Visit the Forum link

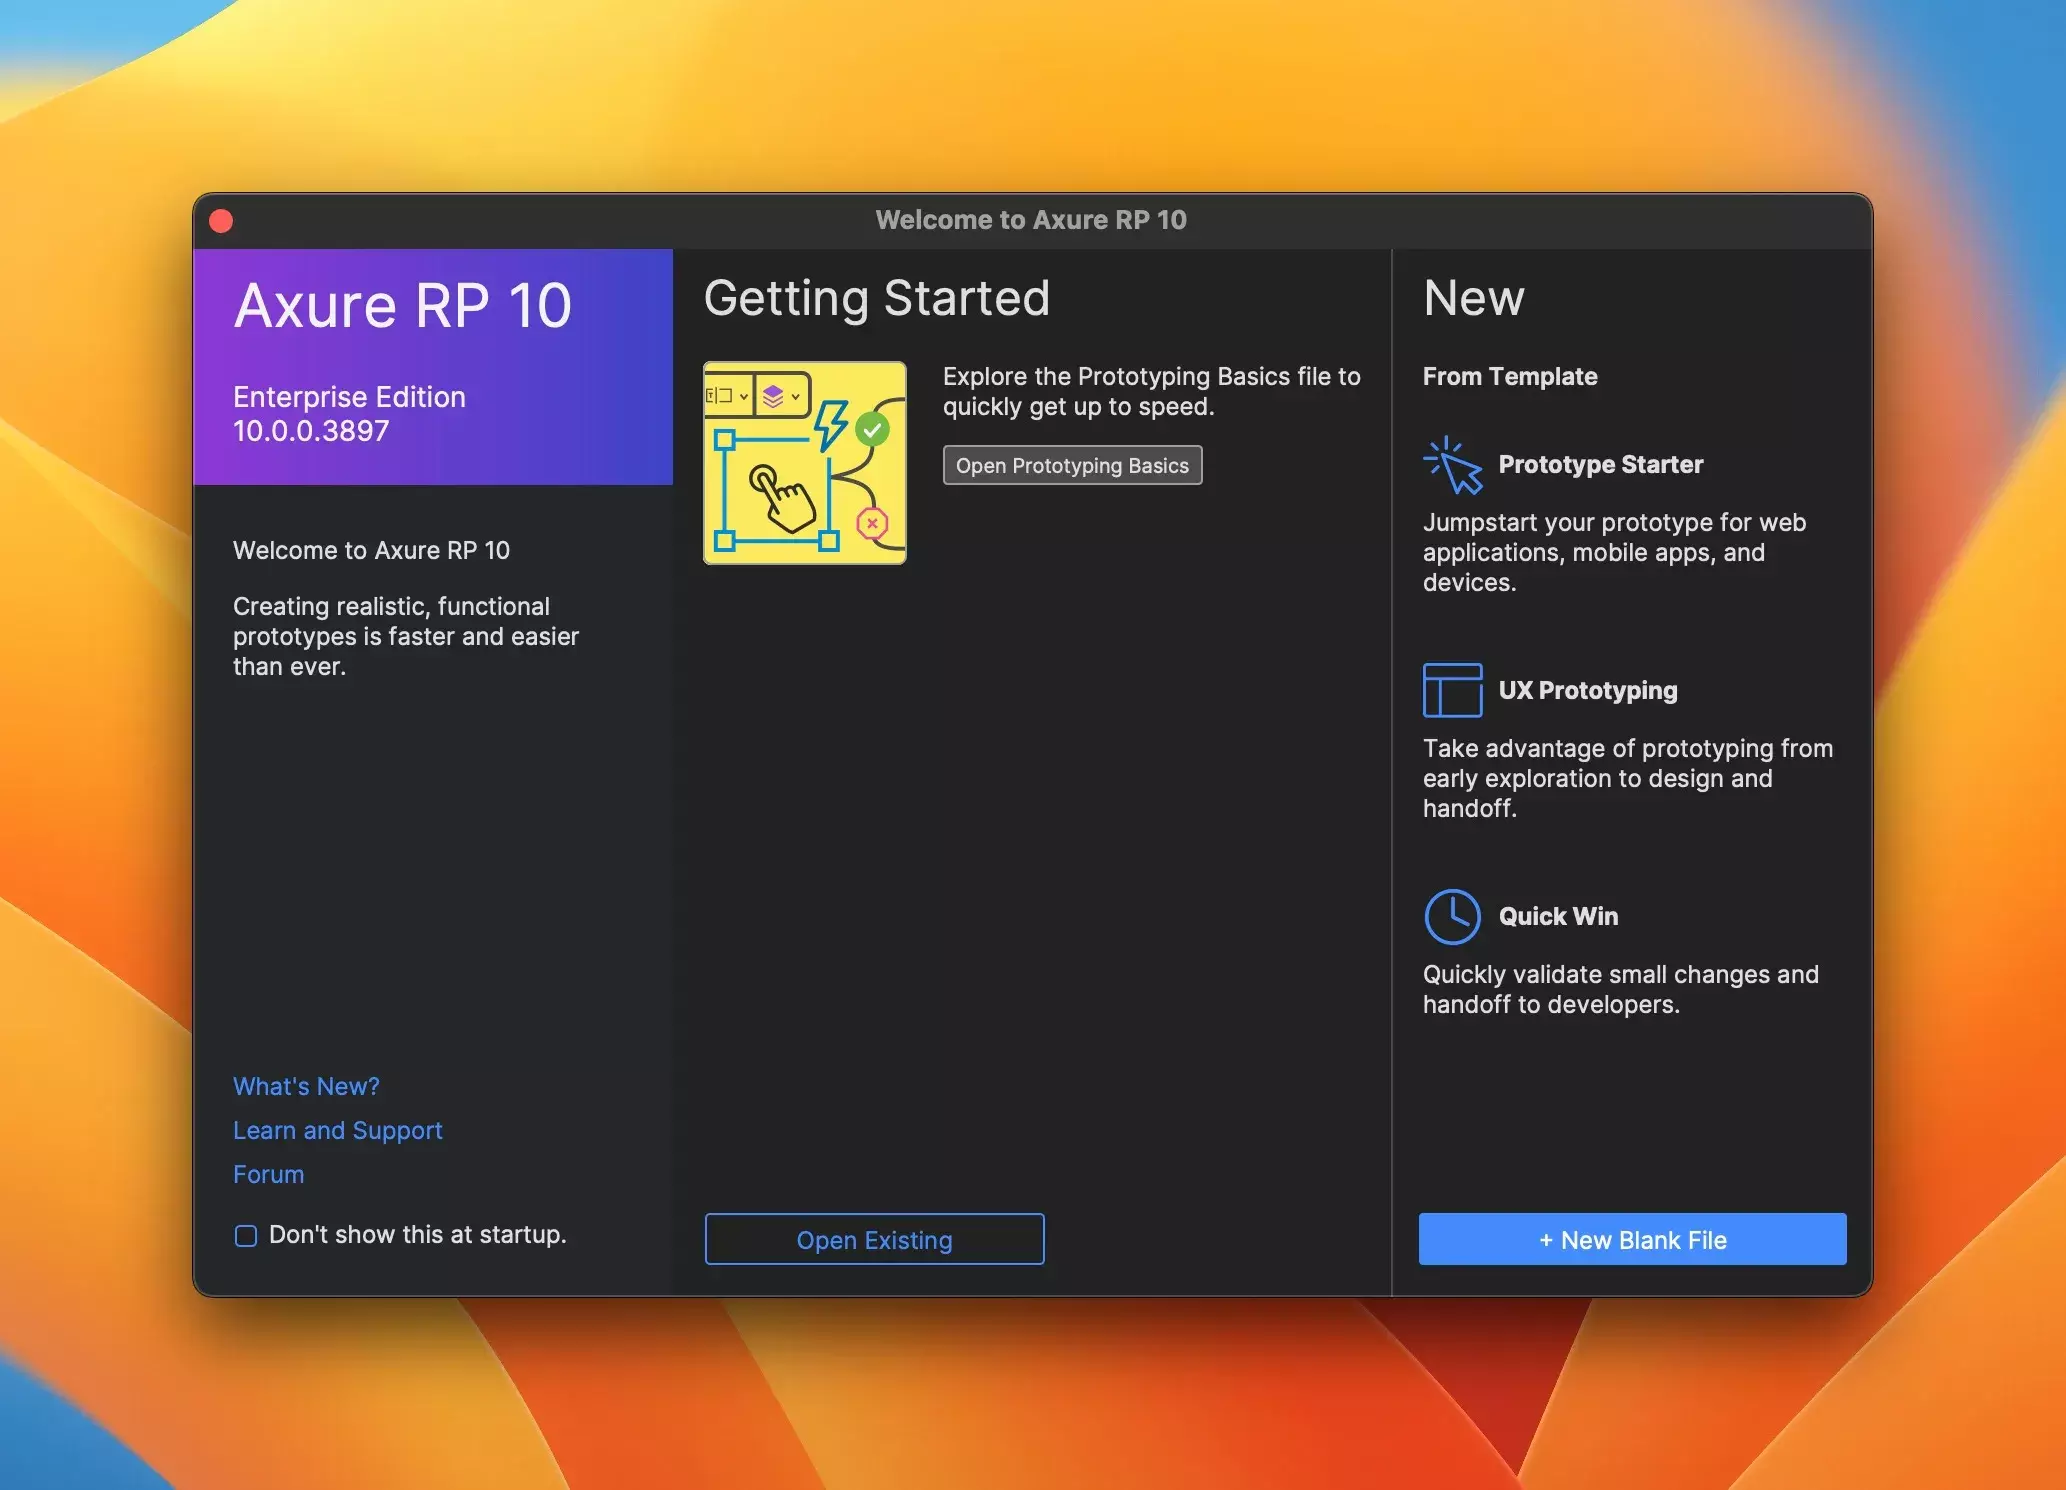pos(268,1174)
